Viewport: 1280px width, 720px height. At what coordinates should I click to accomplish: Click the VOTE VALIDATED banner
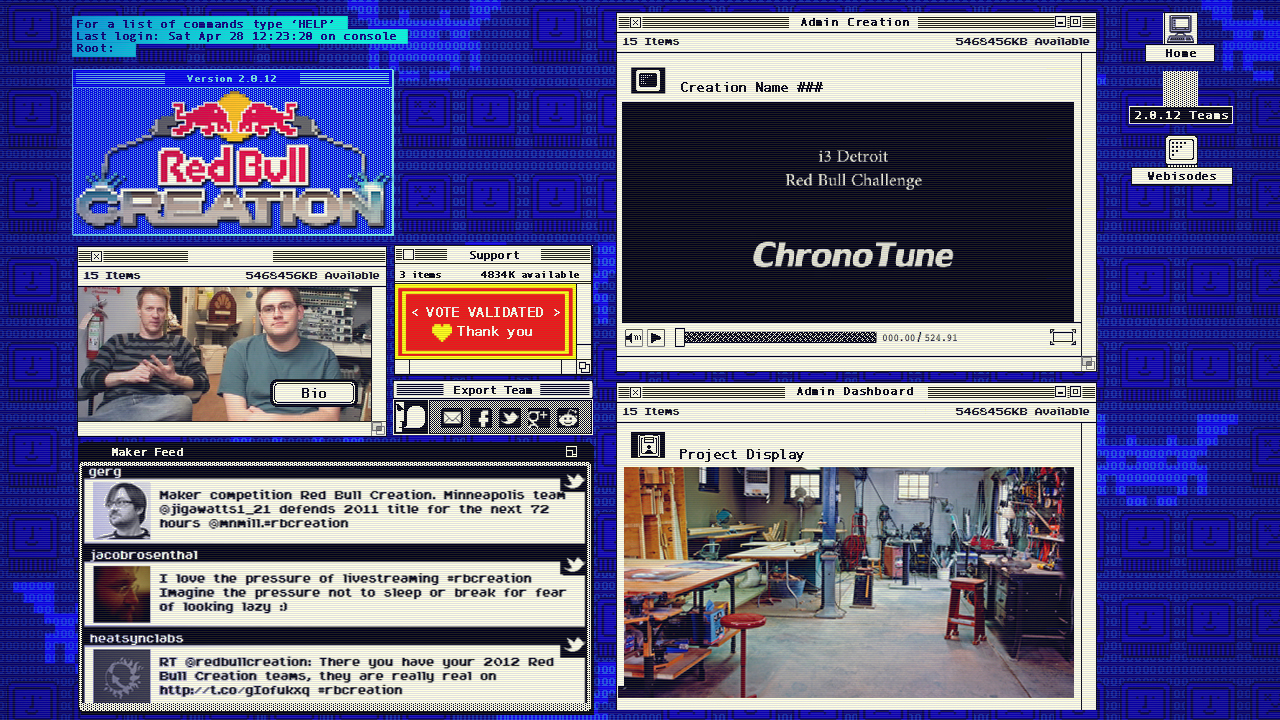[x=486, y=321]
